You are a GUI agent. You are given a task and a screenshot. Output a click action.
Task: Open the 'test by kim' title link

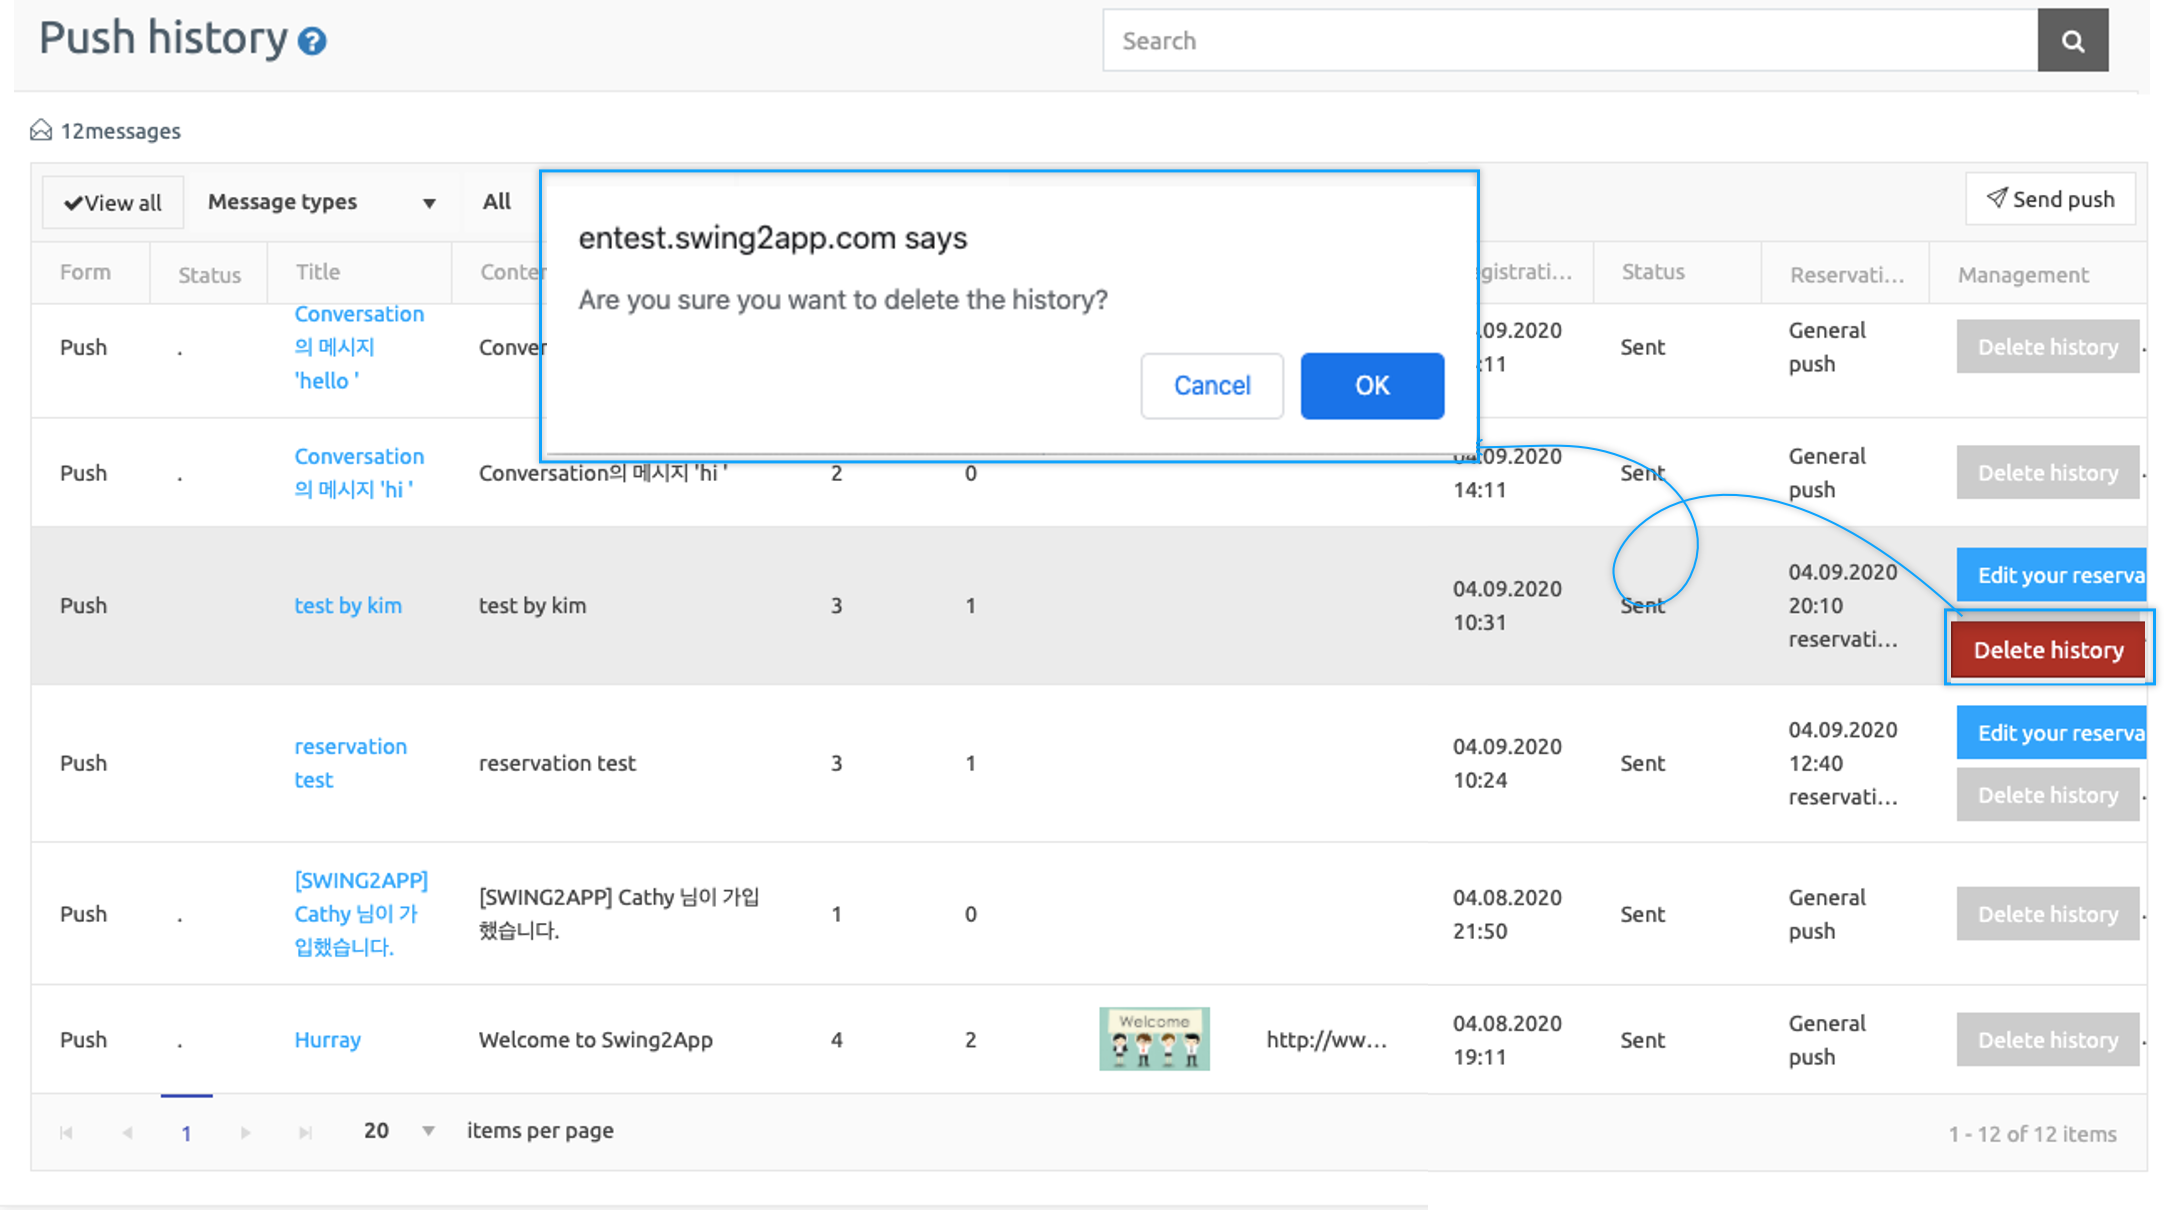click(348, 605)
